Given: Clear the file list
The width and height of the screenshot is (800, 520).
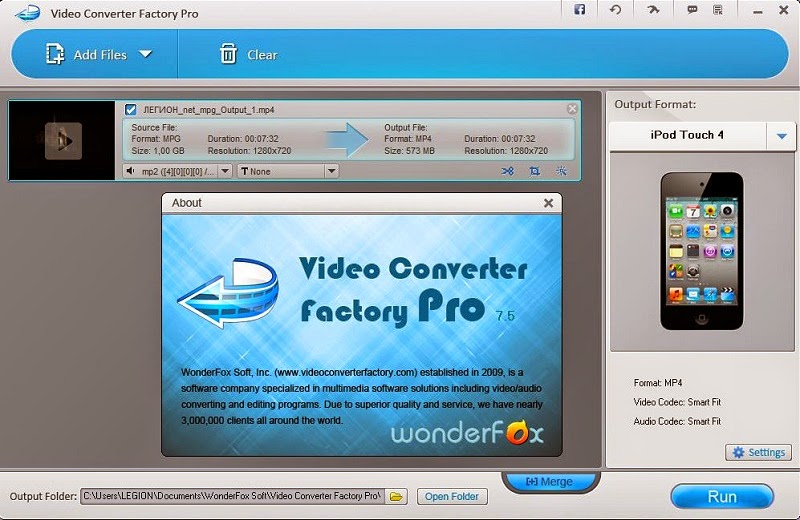Looking at the screenshot, I should [x=248, y=55].
